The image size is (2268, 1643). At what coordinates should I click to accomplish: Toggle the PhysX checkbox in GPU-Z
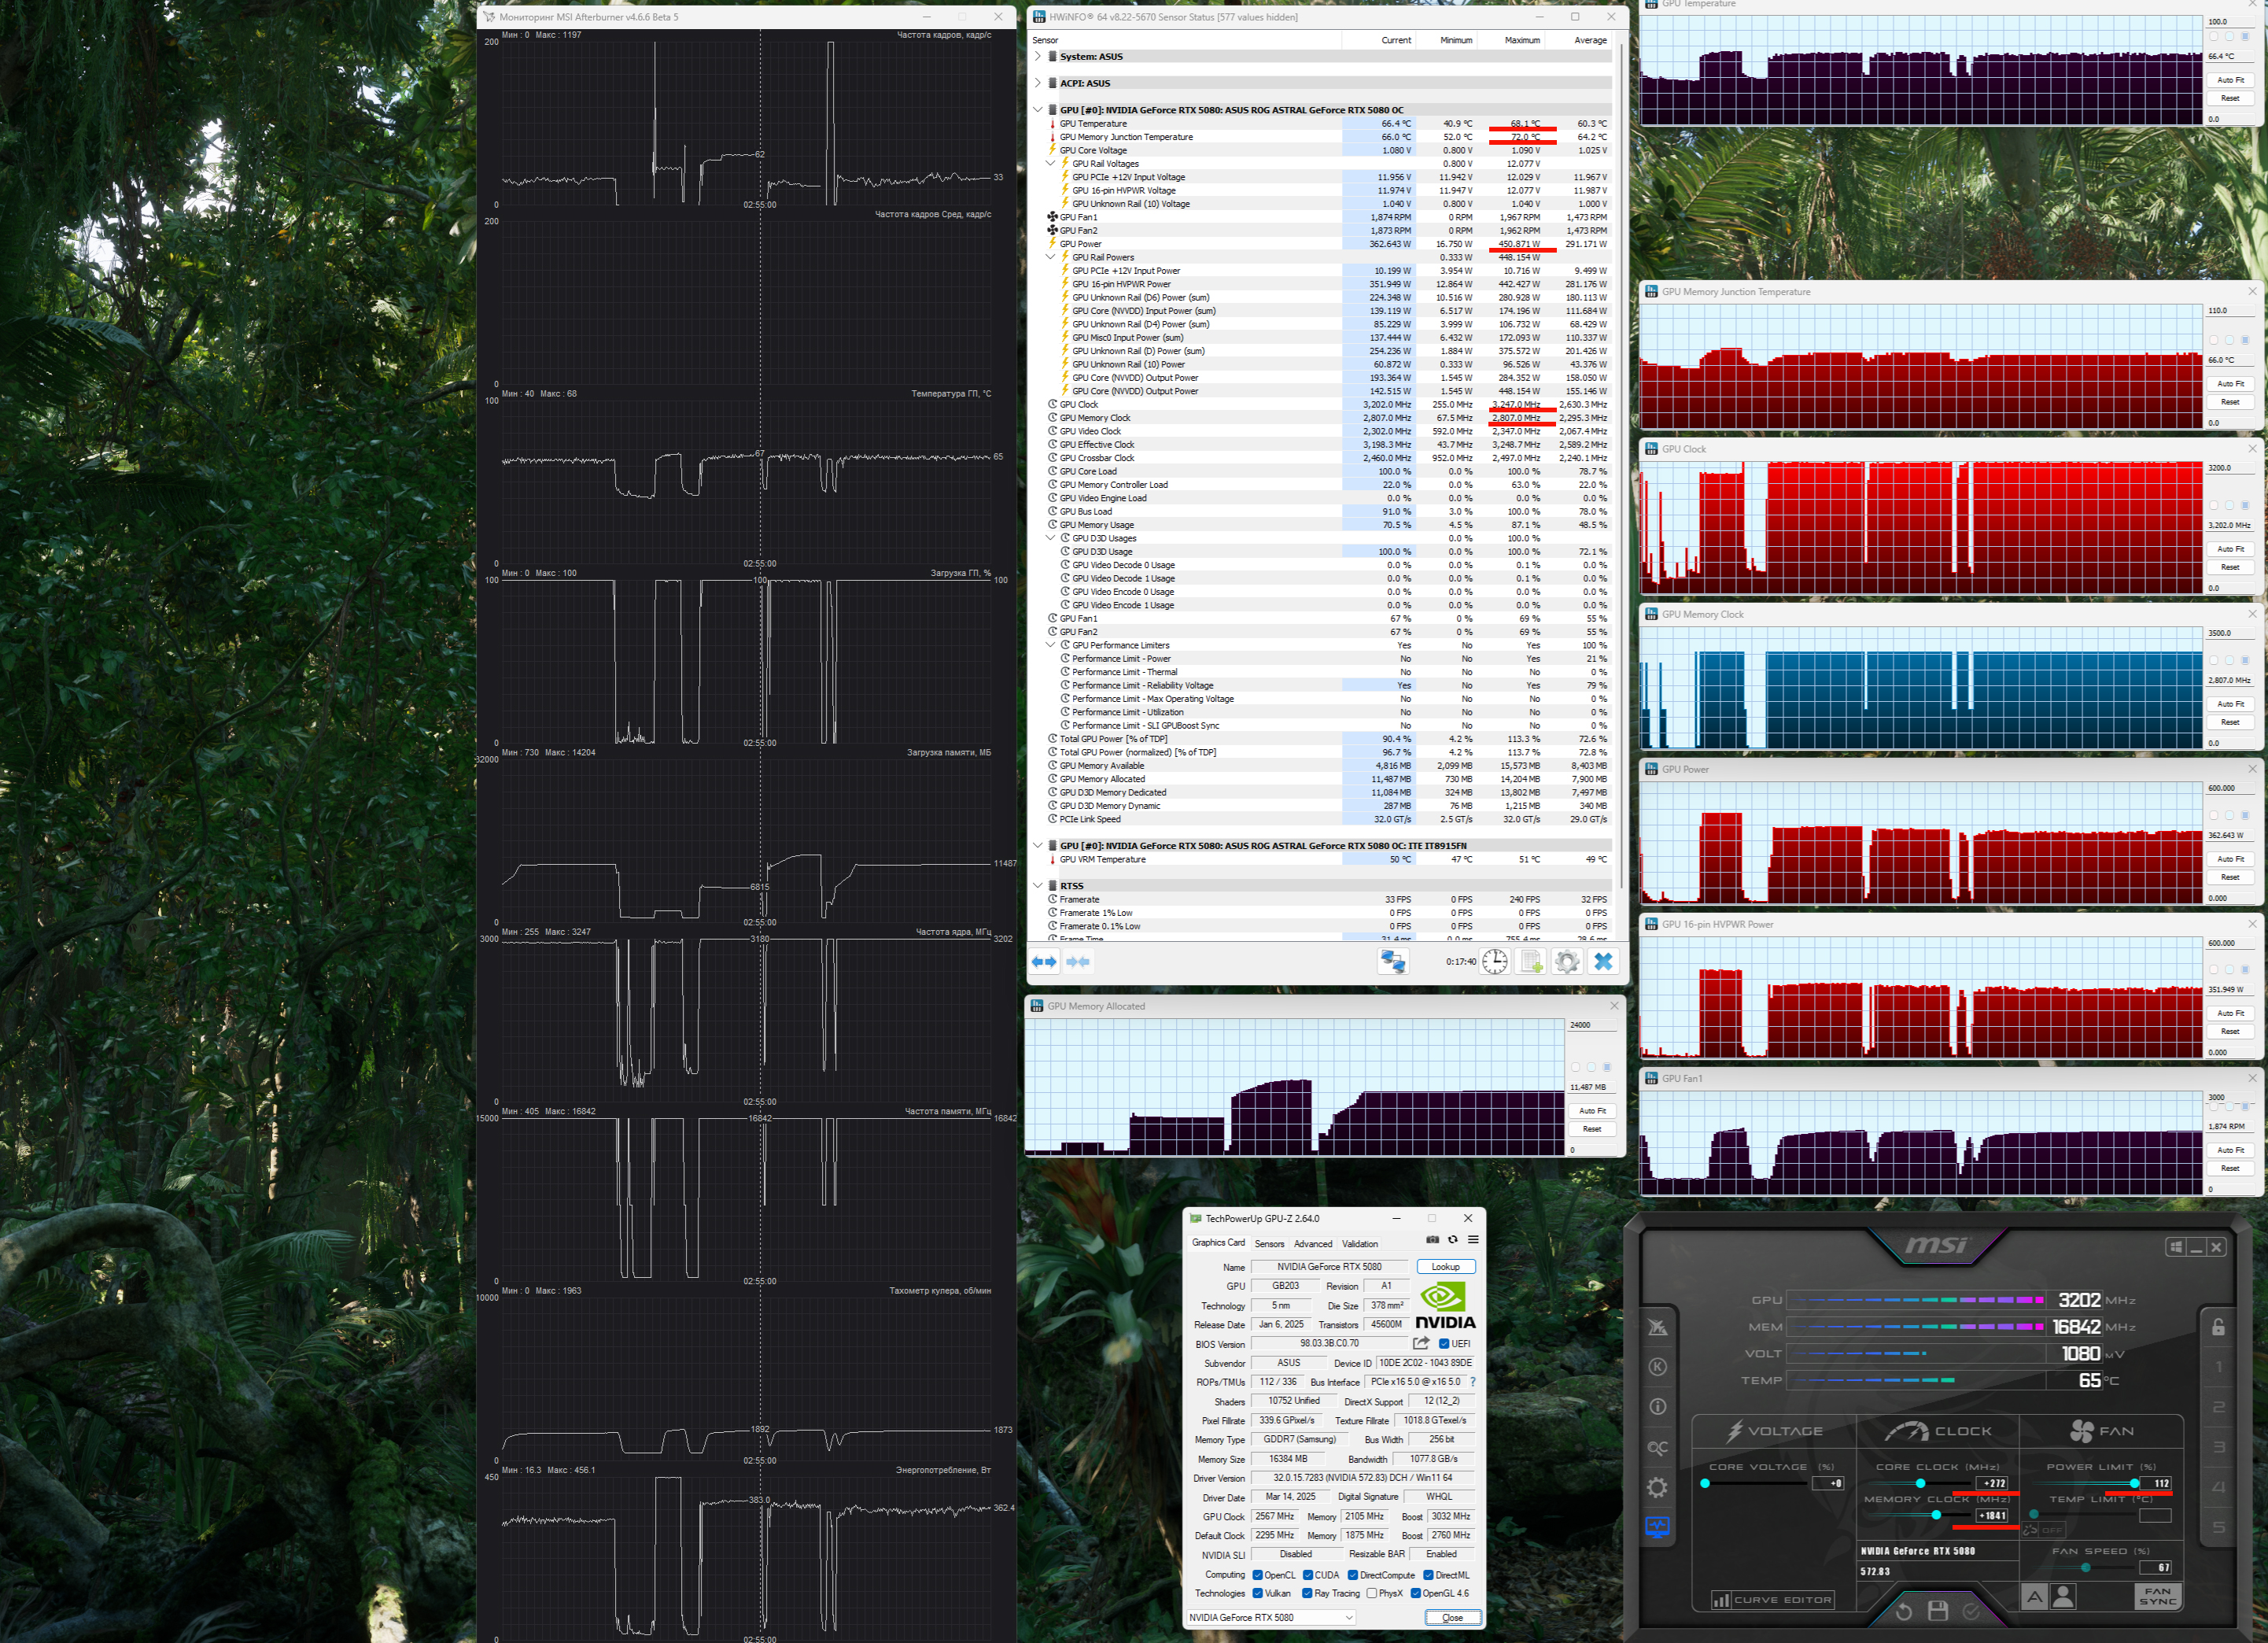[x=1372, y=1593]
